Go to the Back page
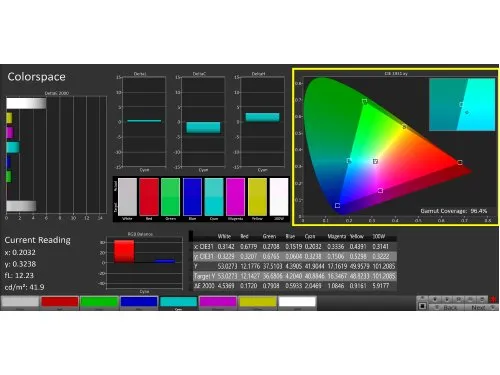The image size is (500, 375). tap(446, 307)
